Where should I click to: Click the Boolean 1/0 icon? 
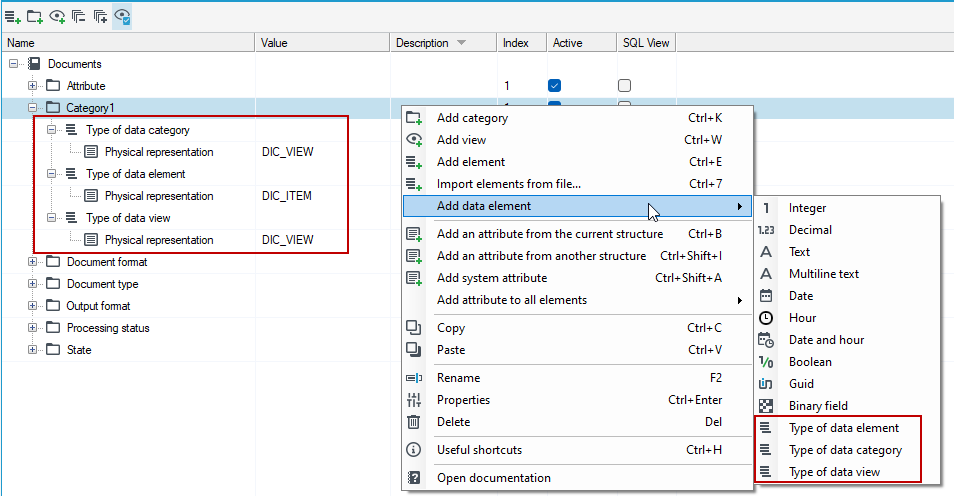766,362
